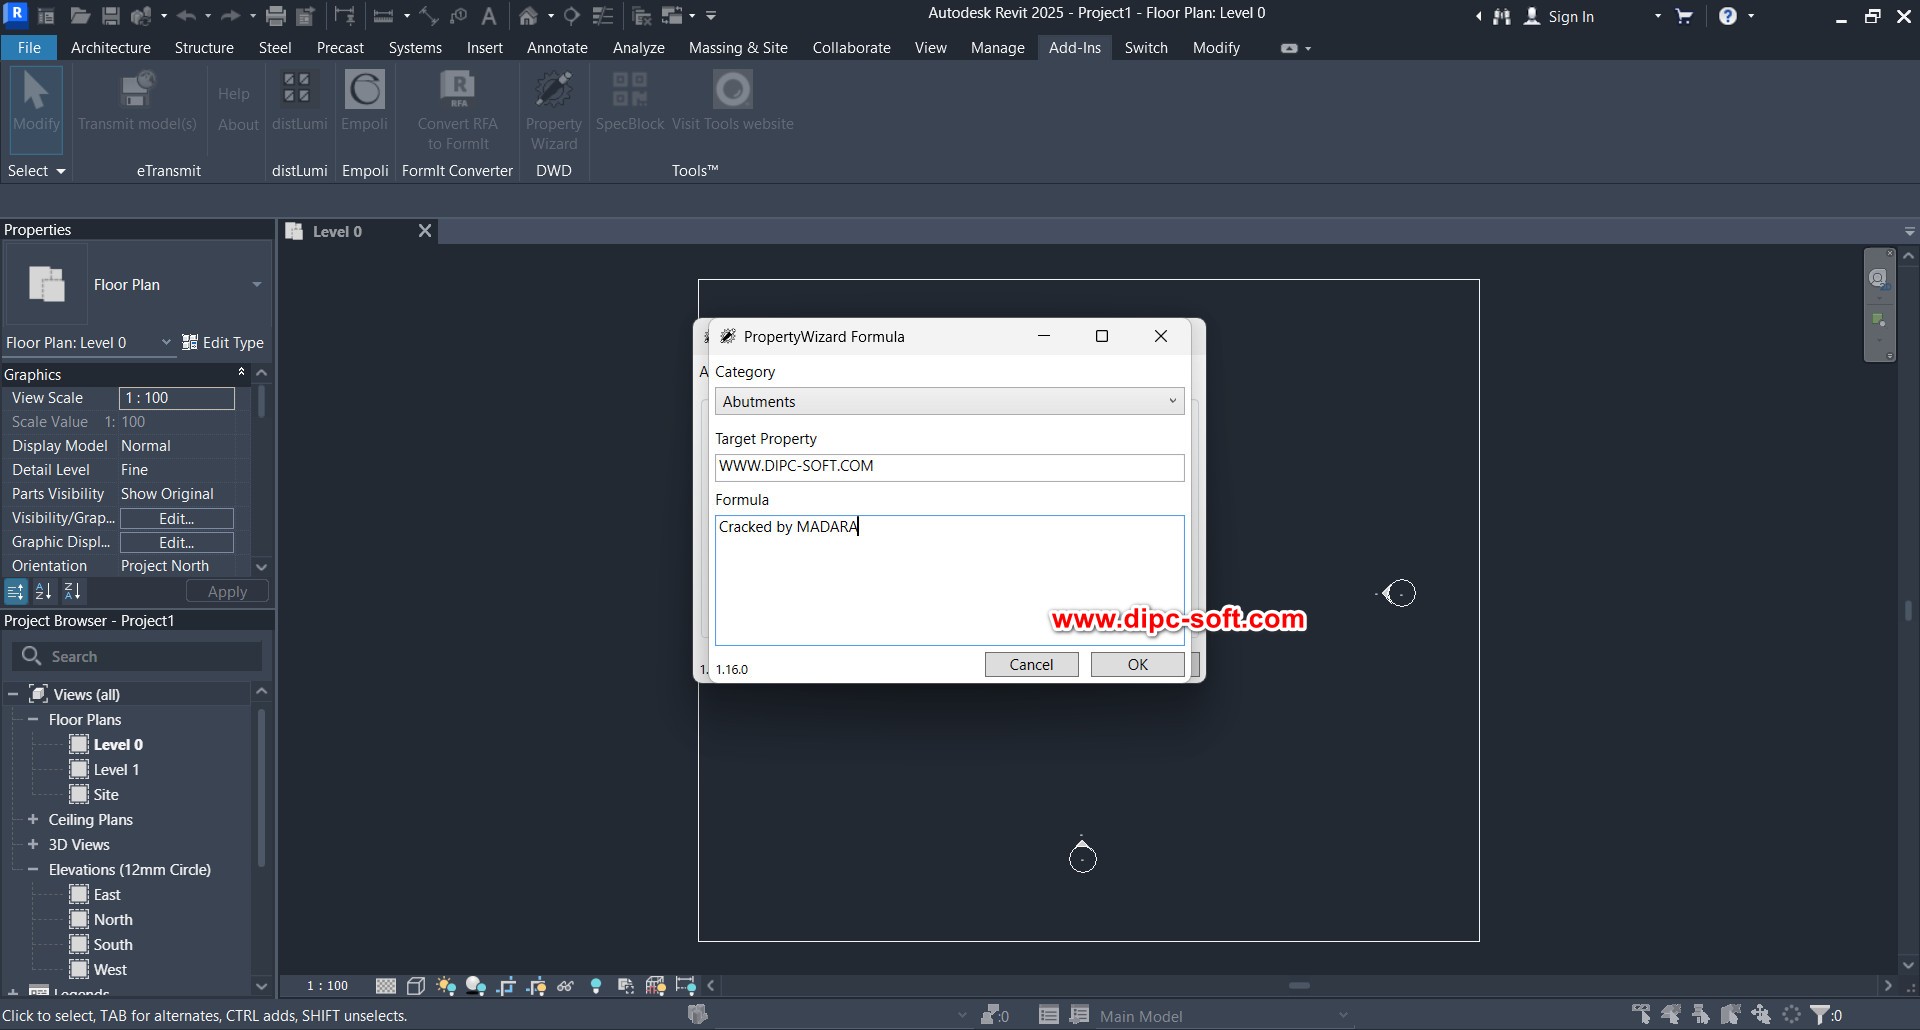Open the SpecBlock tool
1920x1030 pixels.
point(630,101)
